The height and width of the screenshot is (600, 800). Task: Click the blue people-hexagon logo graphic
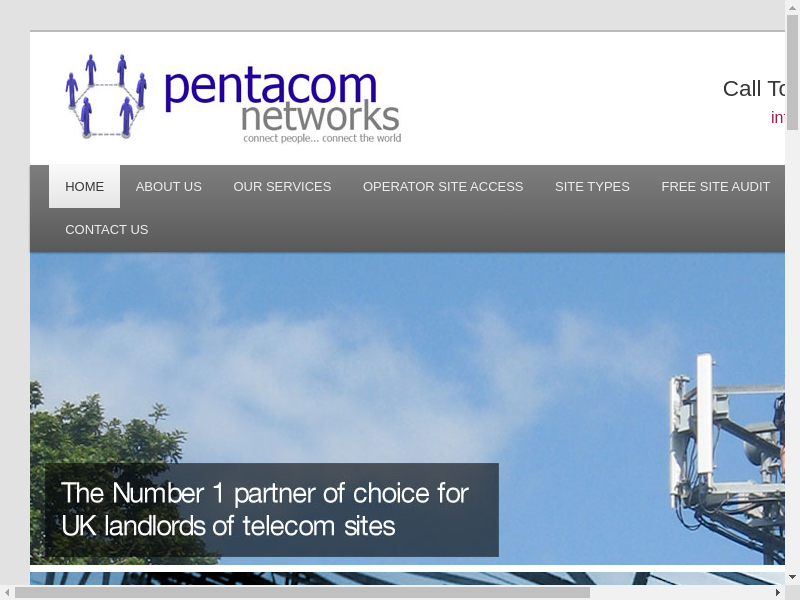pyautogui.click(x=106, y=96)
